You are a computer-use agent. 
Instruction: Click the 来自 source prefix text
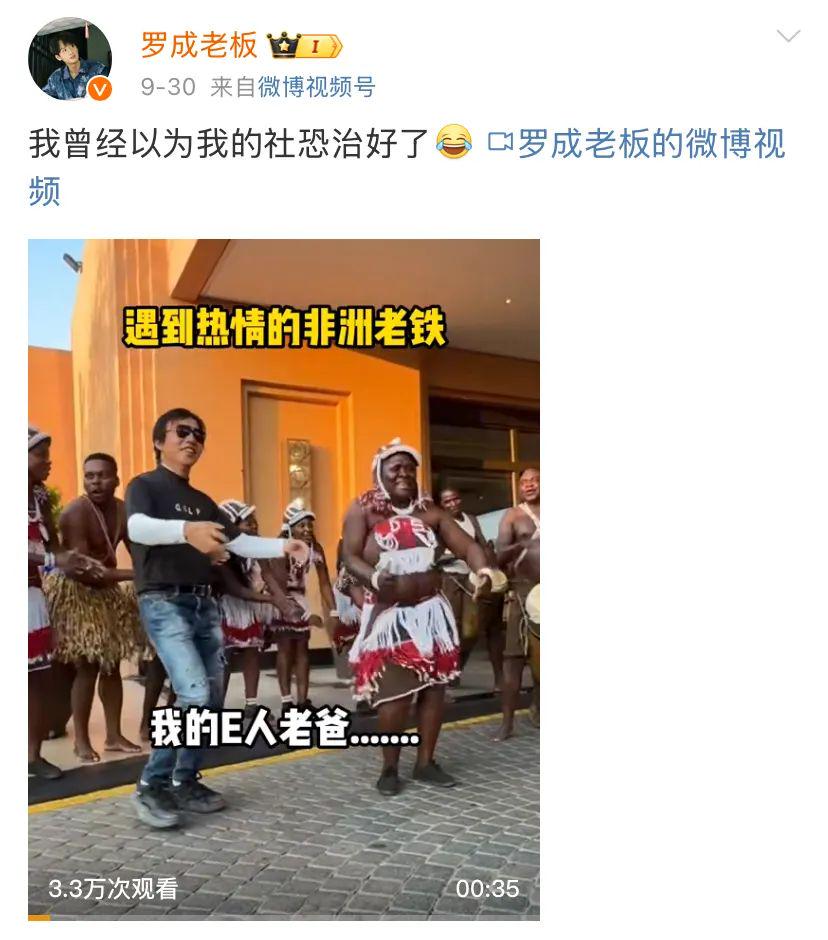point(234,87)
